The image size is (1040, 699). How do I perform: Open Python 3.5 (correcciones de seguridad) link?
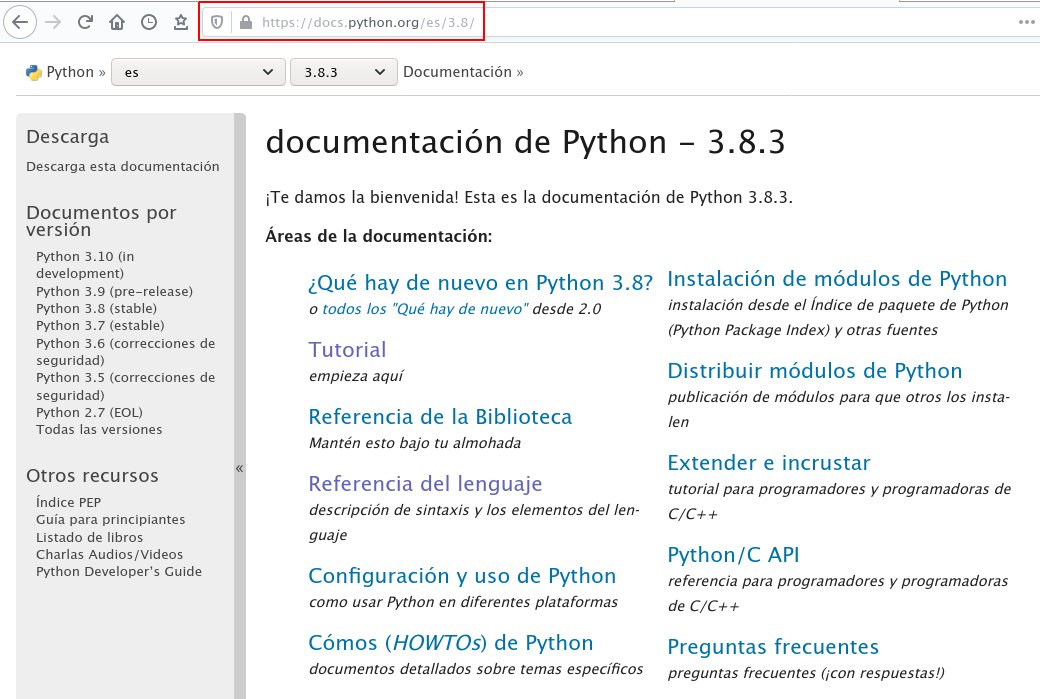click(125, 387)
